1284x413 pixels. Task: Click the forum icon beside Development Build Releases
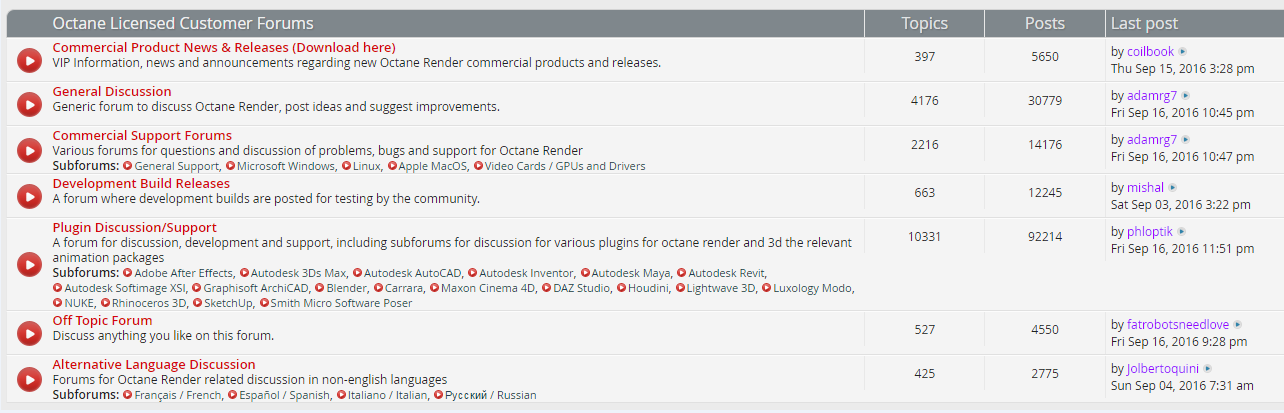pyautogui.click(x=29, y=196)
